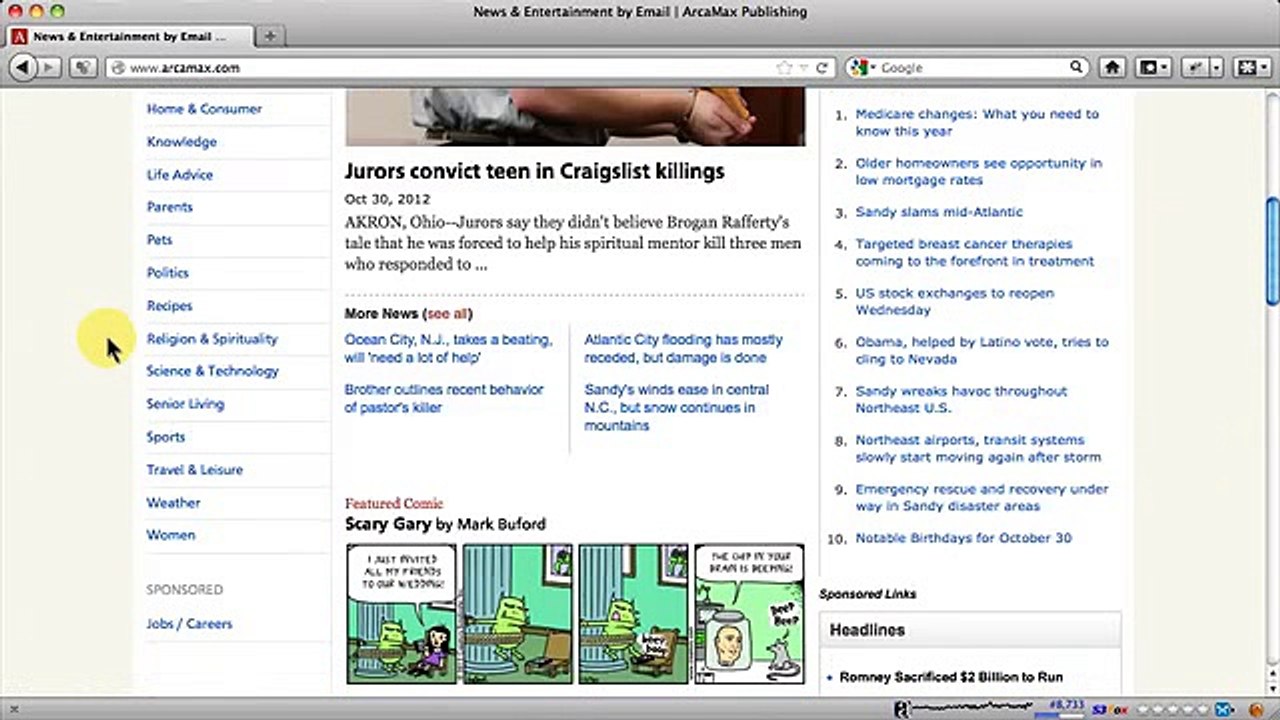Viewport: 1280px width, 720px height.
Task: Select the News & Entertainment by Email tab
Action: pos(128,36)
